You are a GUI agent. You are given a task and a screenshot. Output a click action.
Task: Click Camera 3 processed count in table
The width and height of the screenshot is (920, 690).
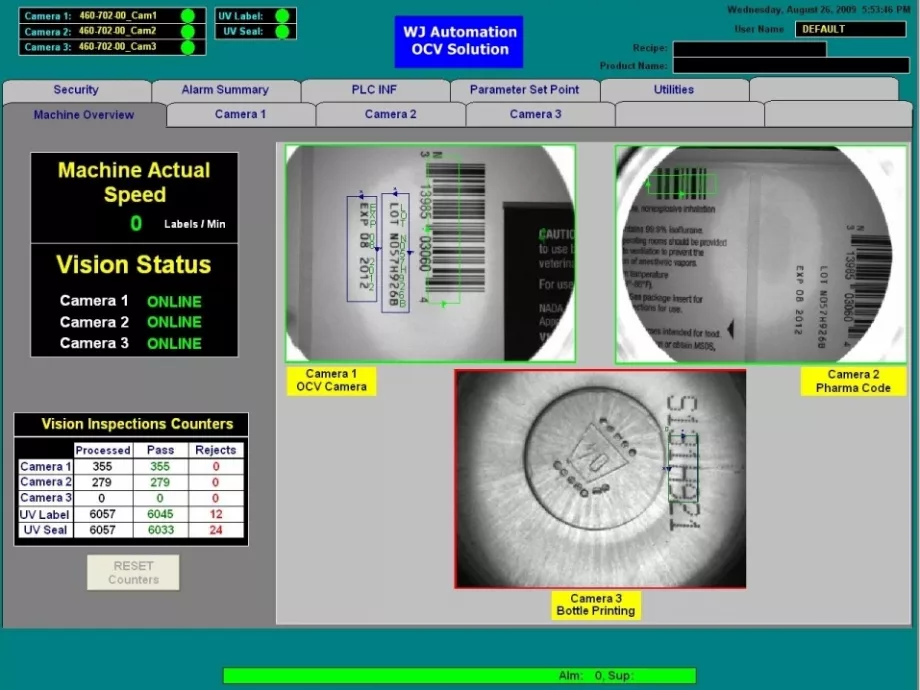102,498
